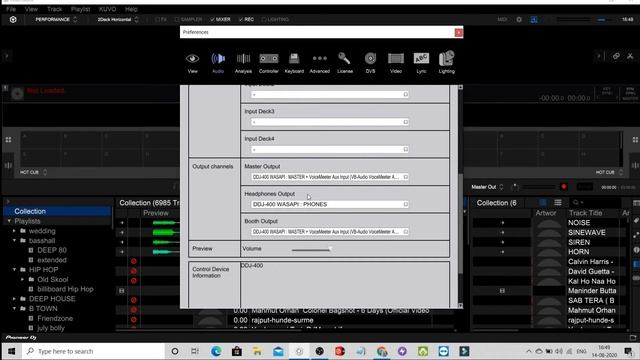Open the File menu
This screenshot has height=360, width=640.
click(11, 9)
